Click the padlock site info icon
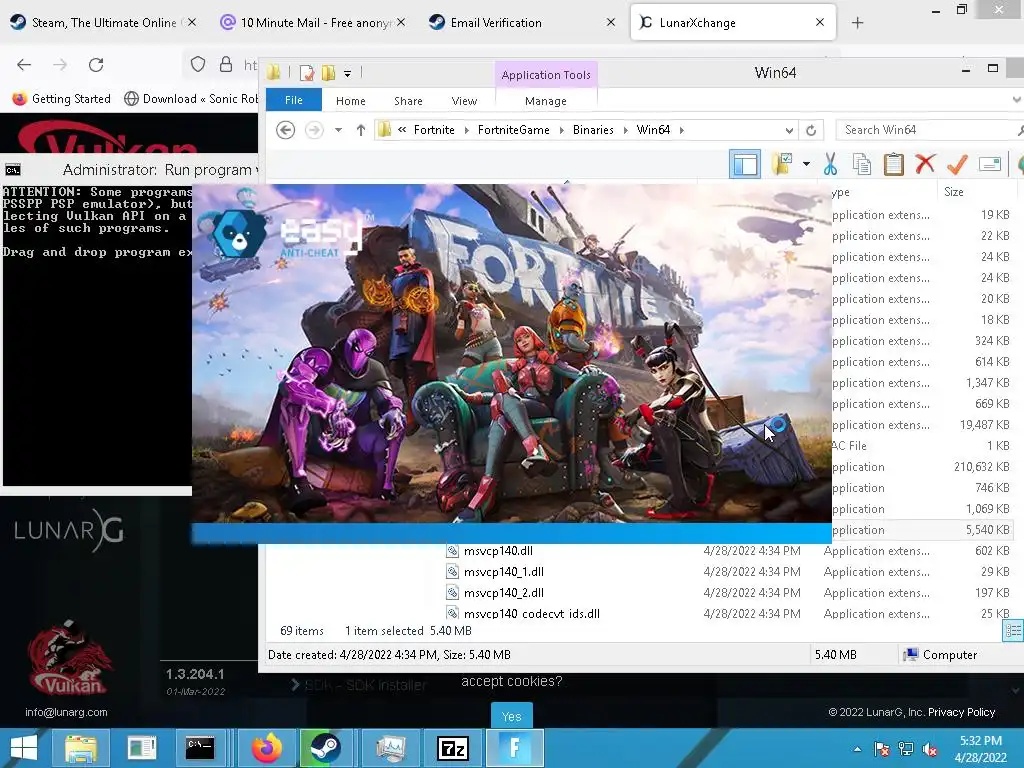Screen dimensions: 1024x768 click(x=226, y=64)
